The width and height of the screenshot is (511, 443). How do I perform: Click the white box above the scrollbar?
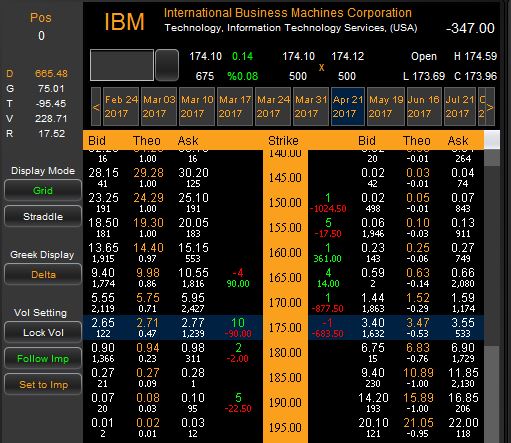click(x=492, y=140)
